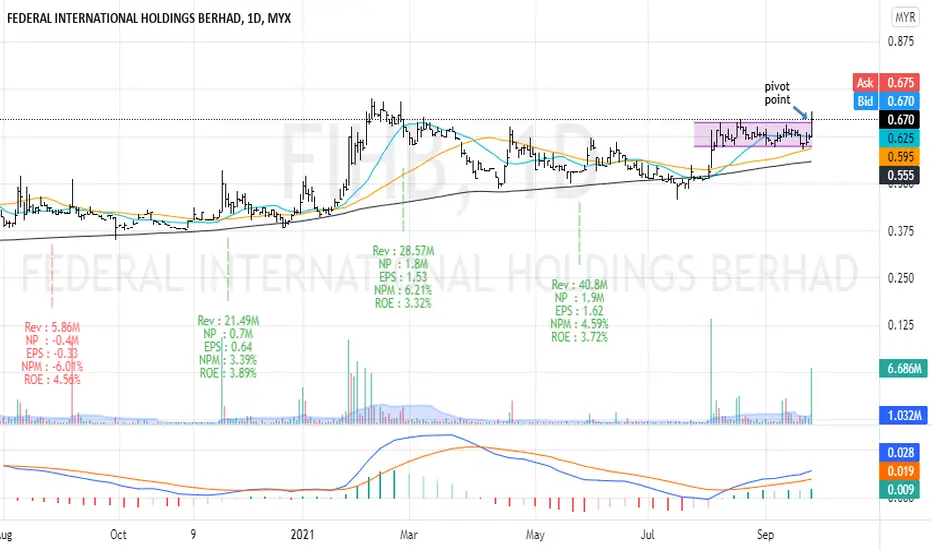Screen dimensions: 932x550
Task: Click the NPM : 4.59% annotation line
Action: coord(580,324)
